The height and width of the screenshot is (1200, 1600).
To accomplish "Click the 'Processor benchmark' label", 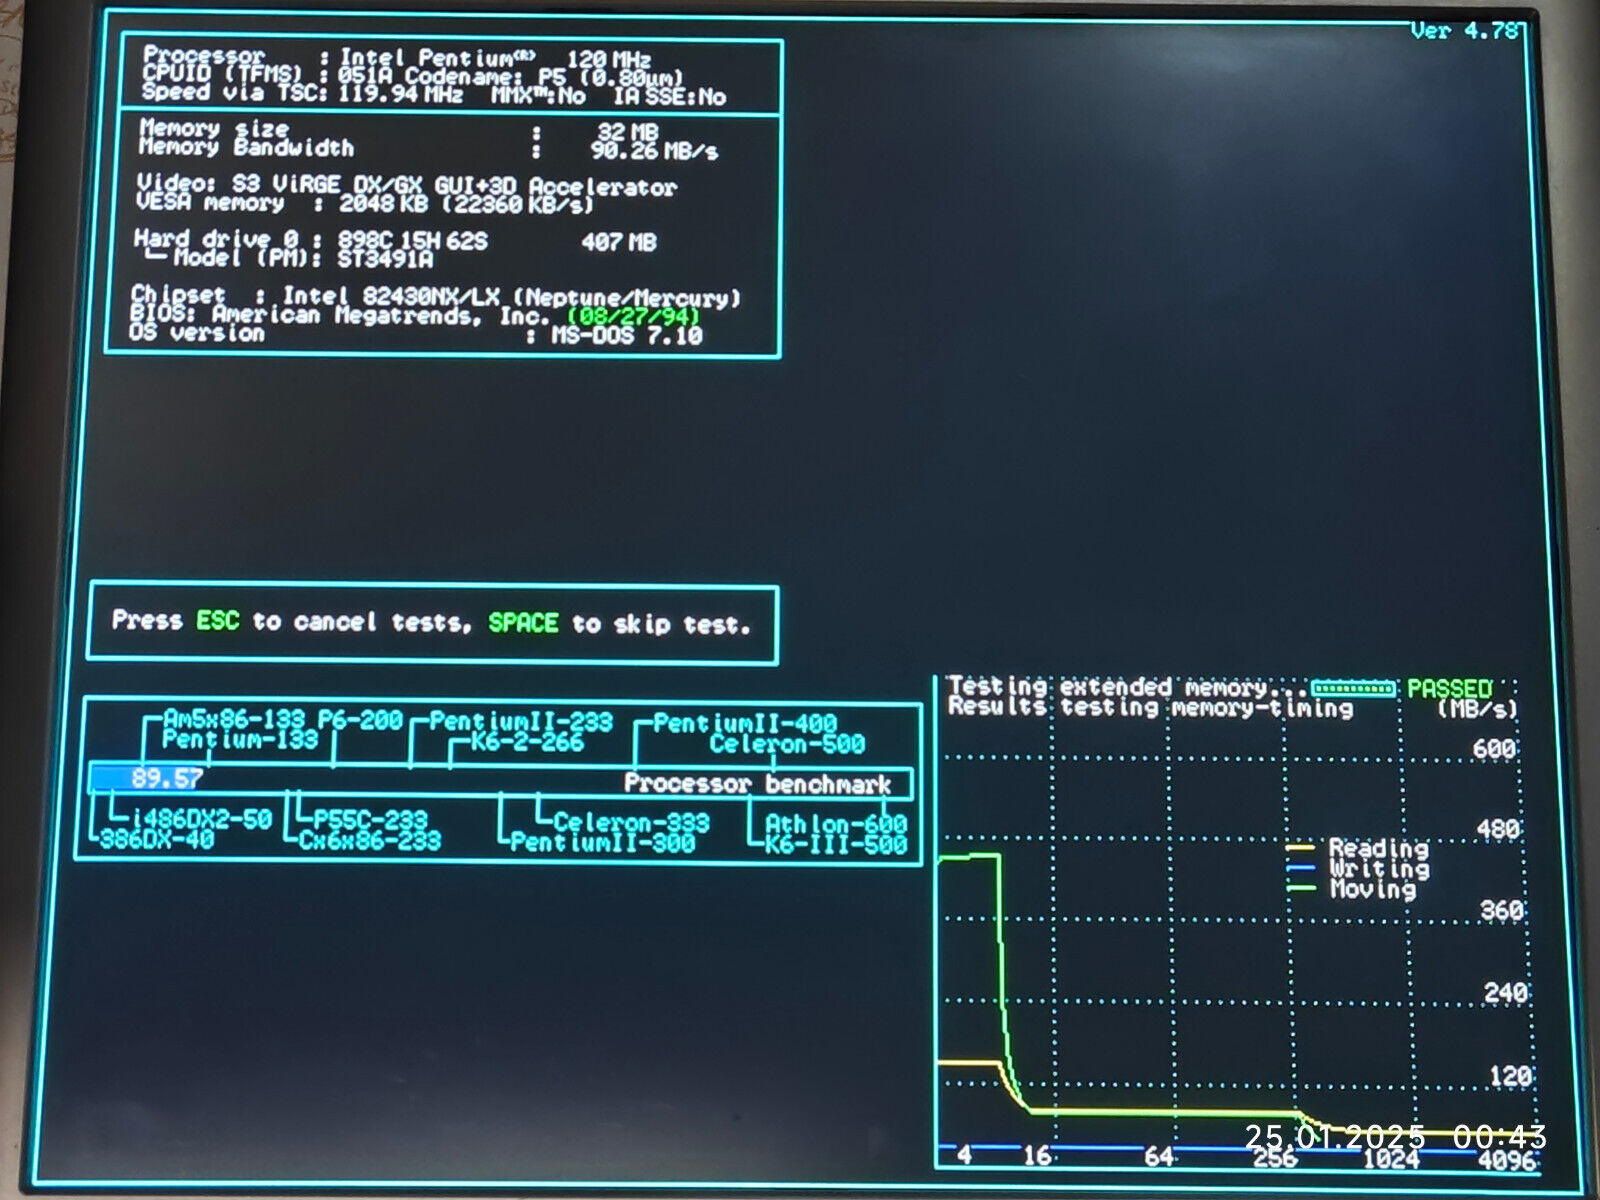I will [757, 784].
